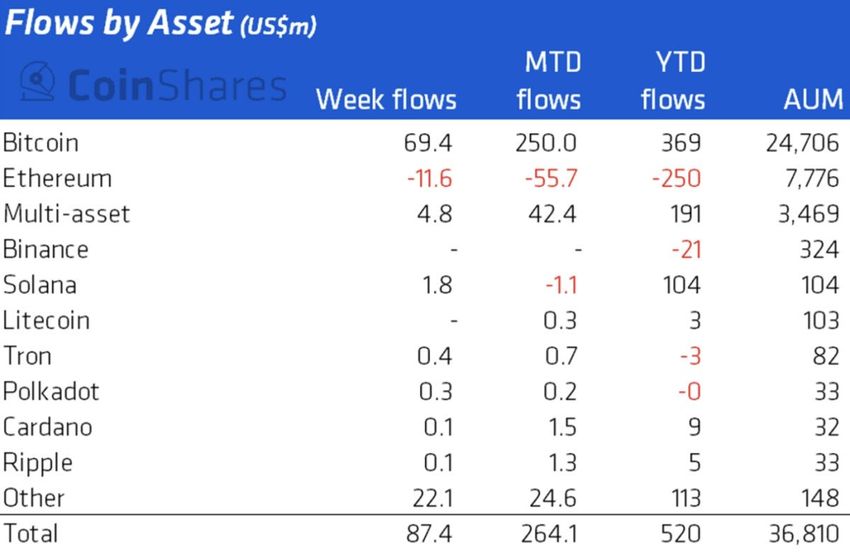Viewport: 850px width, 557px height.
Task: Click the CoinShares logo icon
Action: point(38,84)
